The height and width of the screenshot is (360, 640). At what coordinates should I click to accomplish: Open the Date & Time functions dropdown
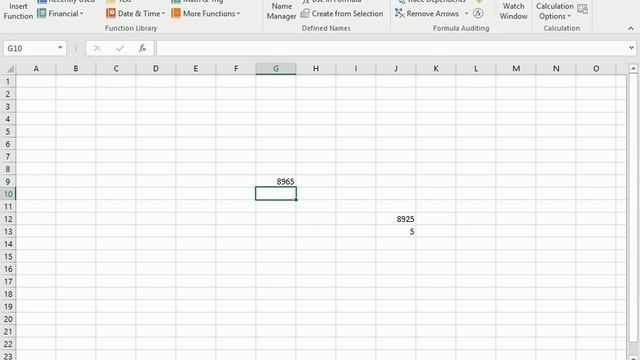pyautogui.click(x=136, y=13)
